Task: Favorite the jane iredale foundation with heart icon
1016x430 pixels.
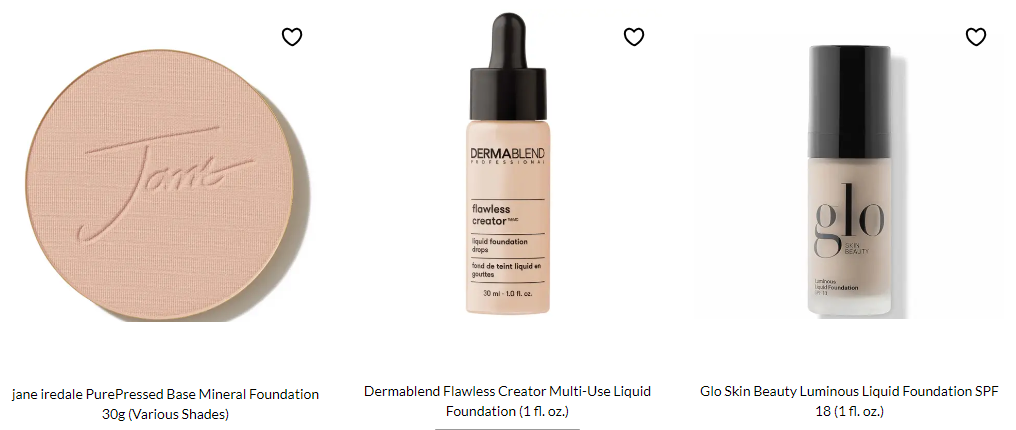Action: (x=292, y=37)
